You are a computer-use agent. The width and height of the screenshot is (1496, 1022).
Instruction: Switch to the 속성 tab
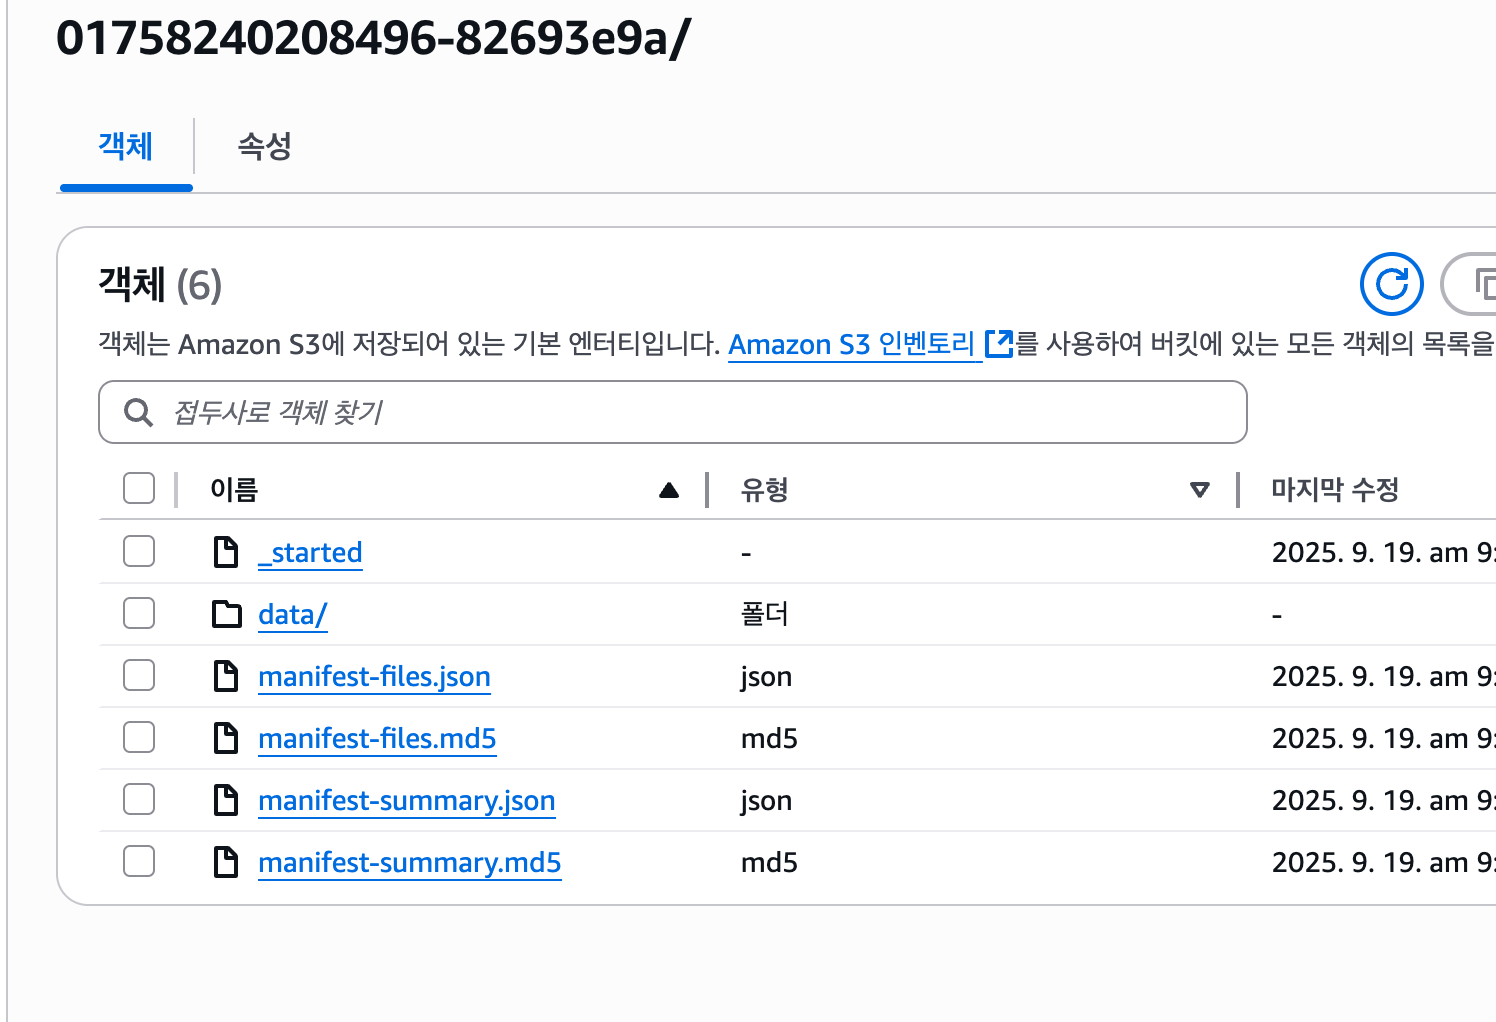point(264,146)
